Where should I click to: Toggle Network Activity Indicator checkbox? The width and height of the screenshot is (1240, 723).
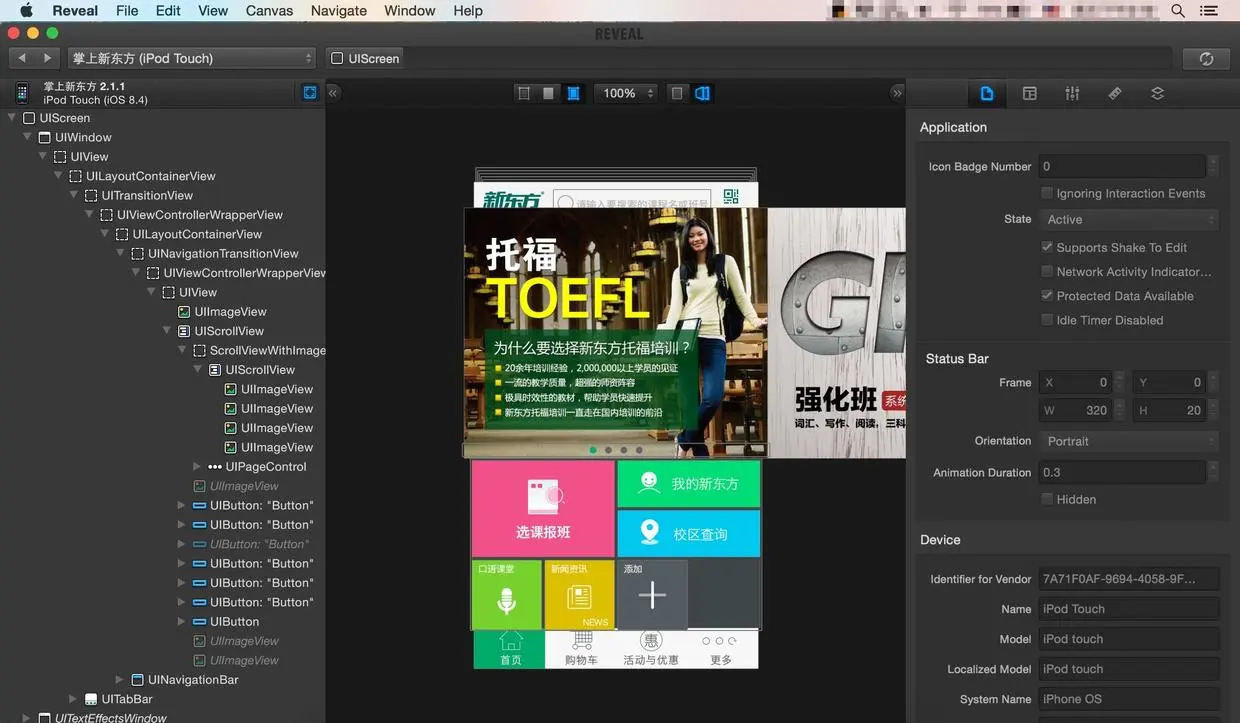pos(1047,271)
